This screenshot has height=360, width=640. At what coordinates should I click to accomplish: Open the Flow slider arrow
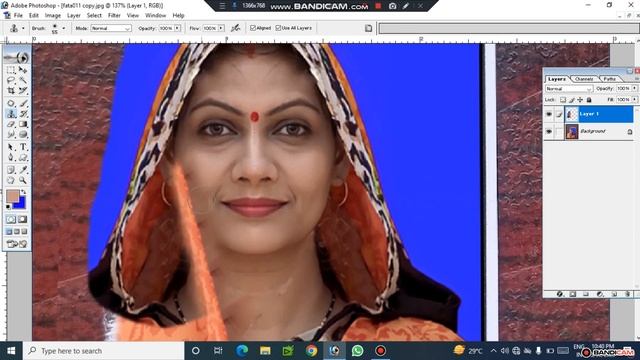[x=221, y=28]
